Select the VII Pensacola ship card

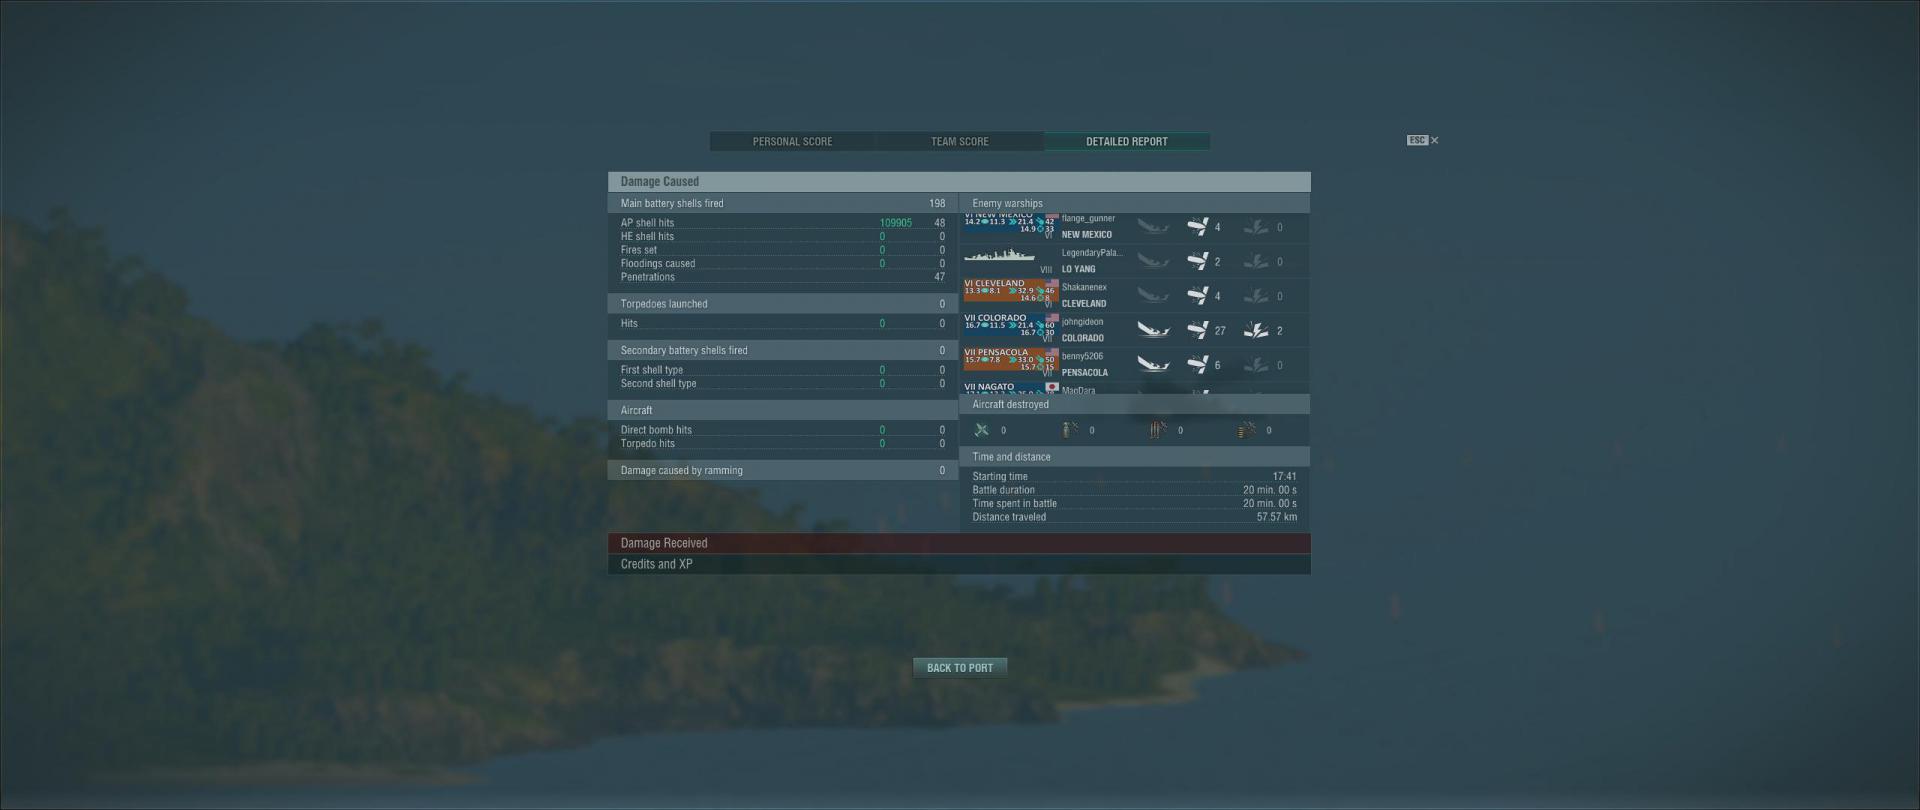click(1011, 360)
